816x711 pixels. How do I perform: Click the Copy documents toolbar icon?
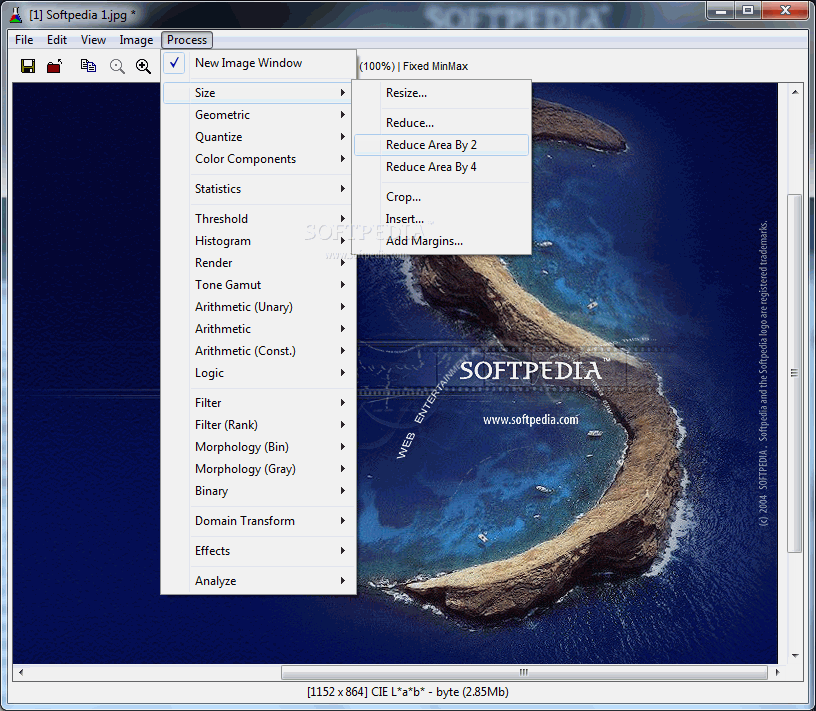(88, 66)
